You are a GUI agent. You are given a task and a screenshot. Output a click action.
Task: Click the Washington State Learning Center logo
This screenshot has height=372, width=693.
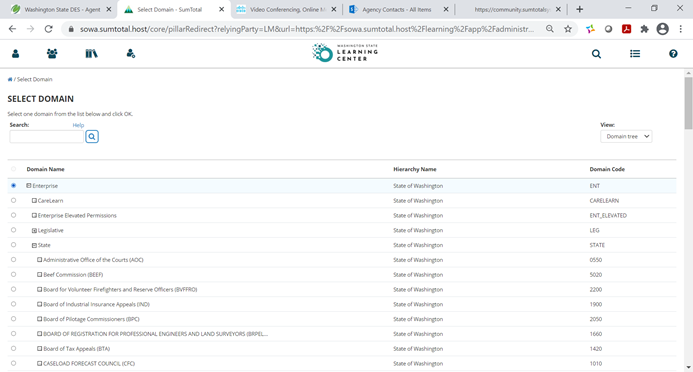point(345,53)
